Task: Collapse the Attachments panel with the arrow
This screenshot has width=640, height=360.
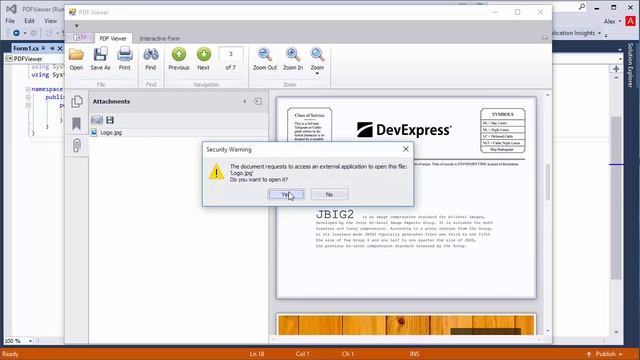Action: 244,101
